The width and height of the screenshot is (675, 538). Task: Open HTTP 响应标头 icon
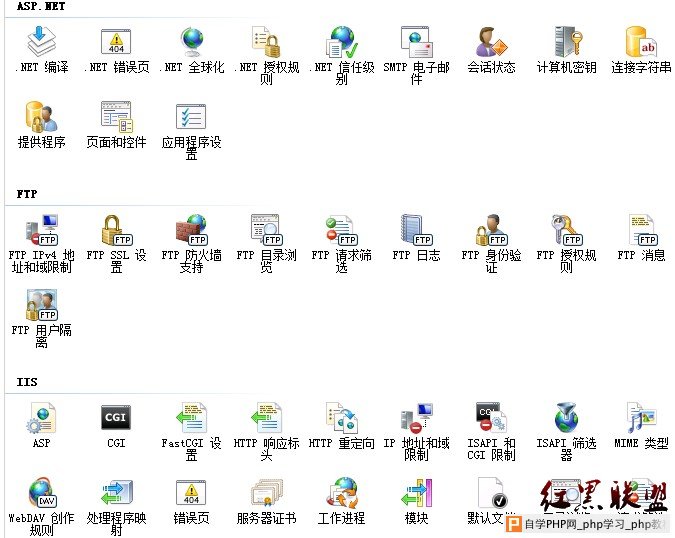click(266, 417)
